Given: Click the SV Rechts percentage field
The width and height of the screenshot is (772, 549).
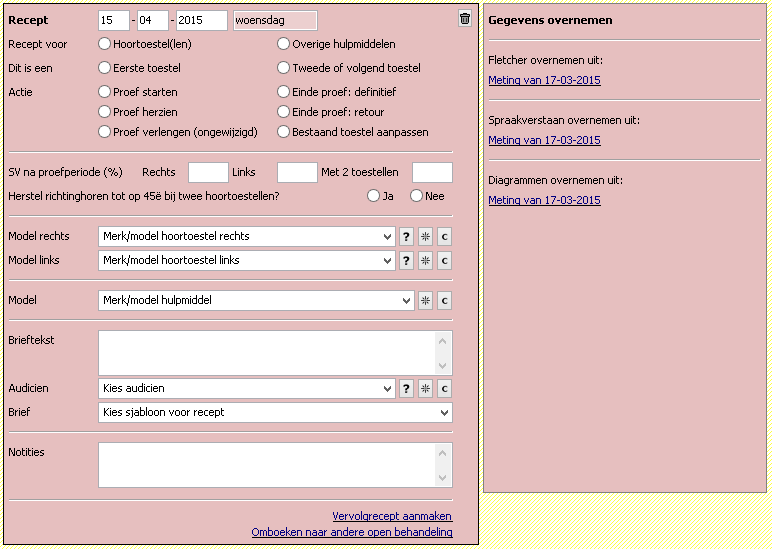Looking at the screenshot, I should pos(208,172).
